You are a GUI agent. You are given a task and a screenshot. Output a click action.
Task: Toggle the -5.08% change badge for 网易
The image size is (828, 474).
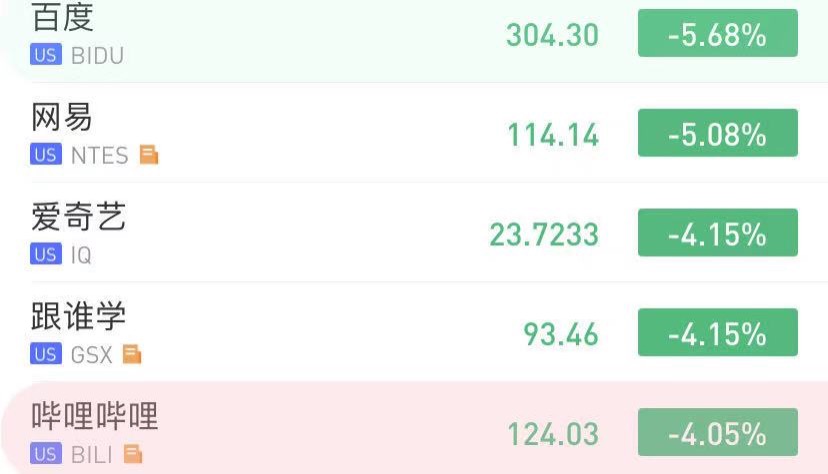click(x=717, y=133)
